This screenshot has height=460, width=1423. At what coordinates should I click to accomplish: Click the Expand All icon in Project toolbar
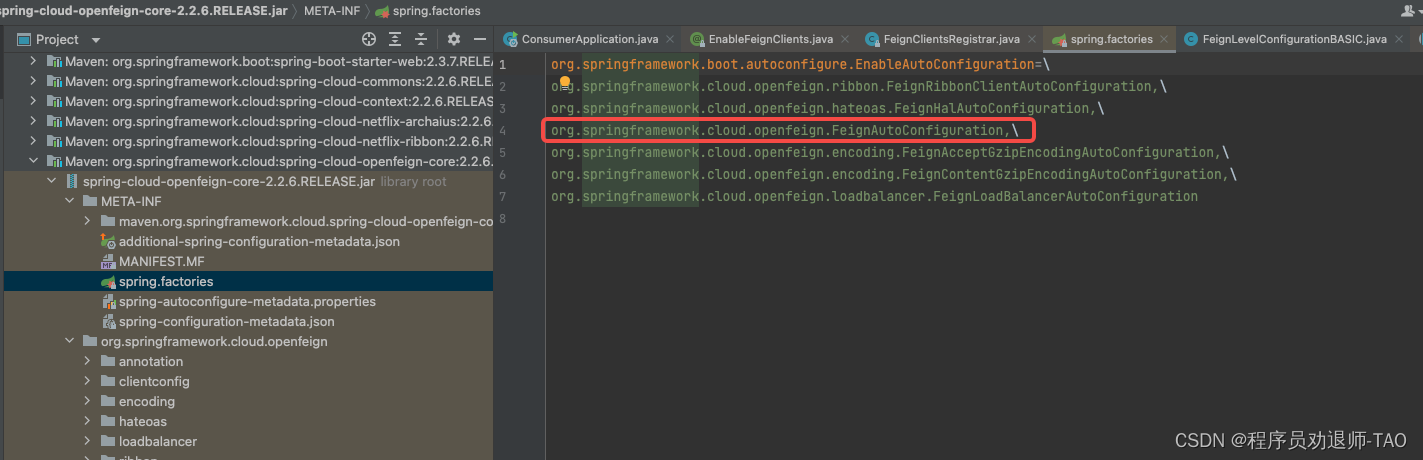[x=395, y=39]
